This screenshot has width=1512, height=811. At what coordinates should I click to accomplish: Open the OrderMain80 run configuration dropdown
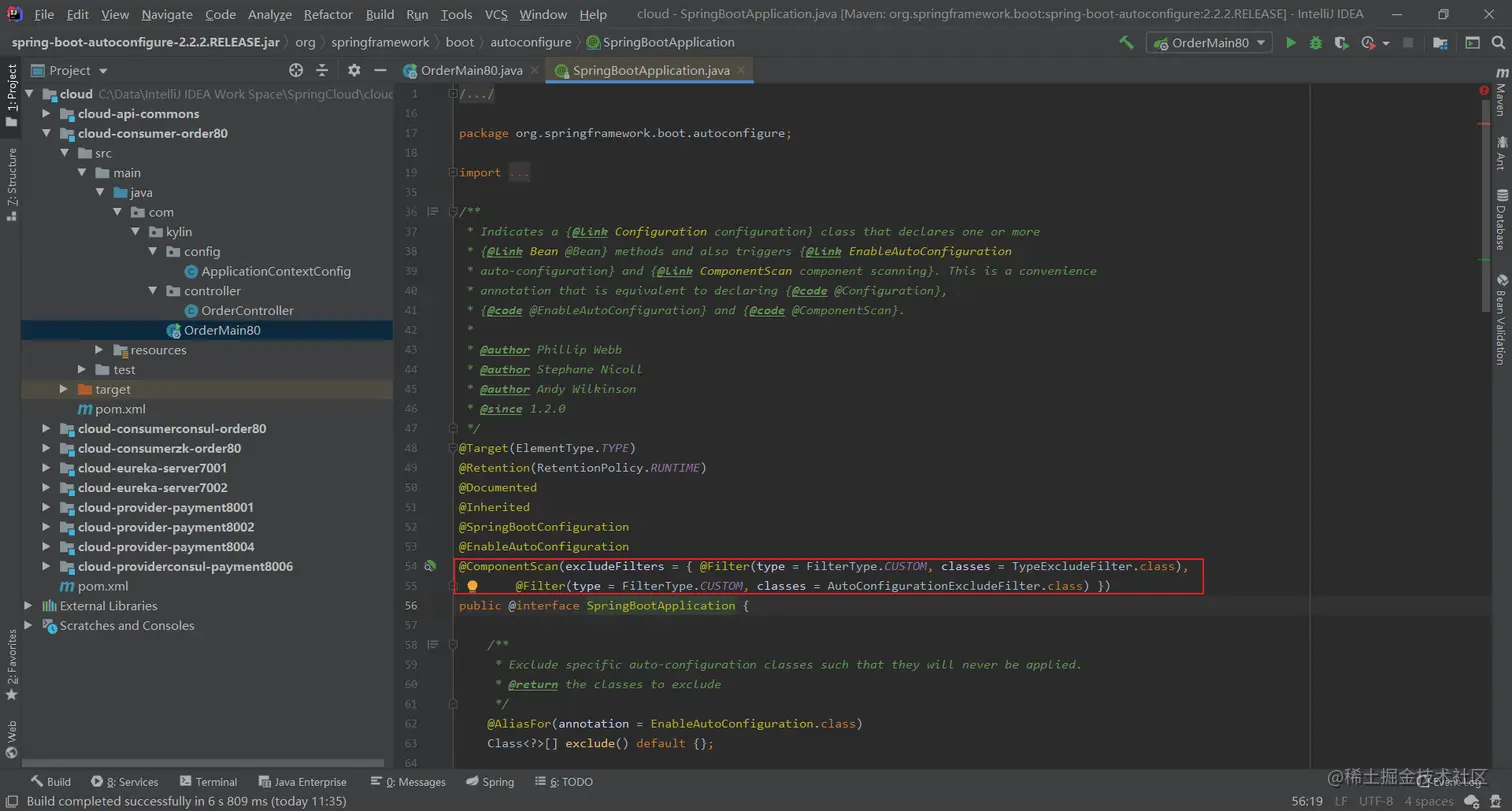(x=1209, y=43)
